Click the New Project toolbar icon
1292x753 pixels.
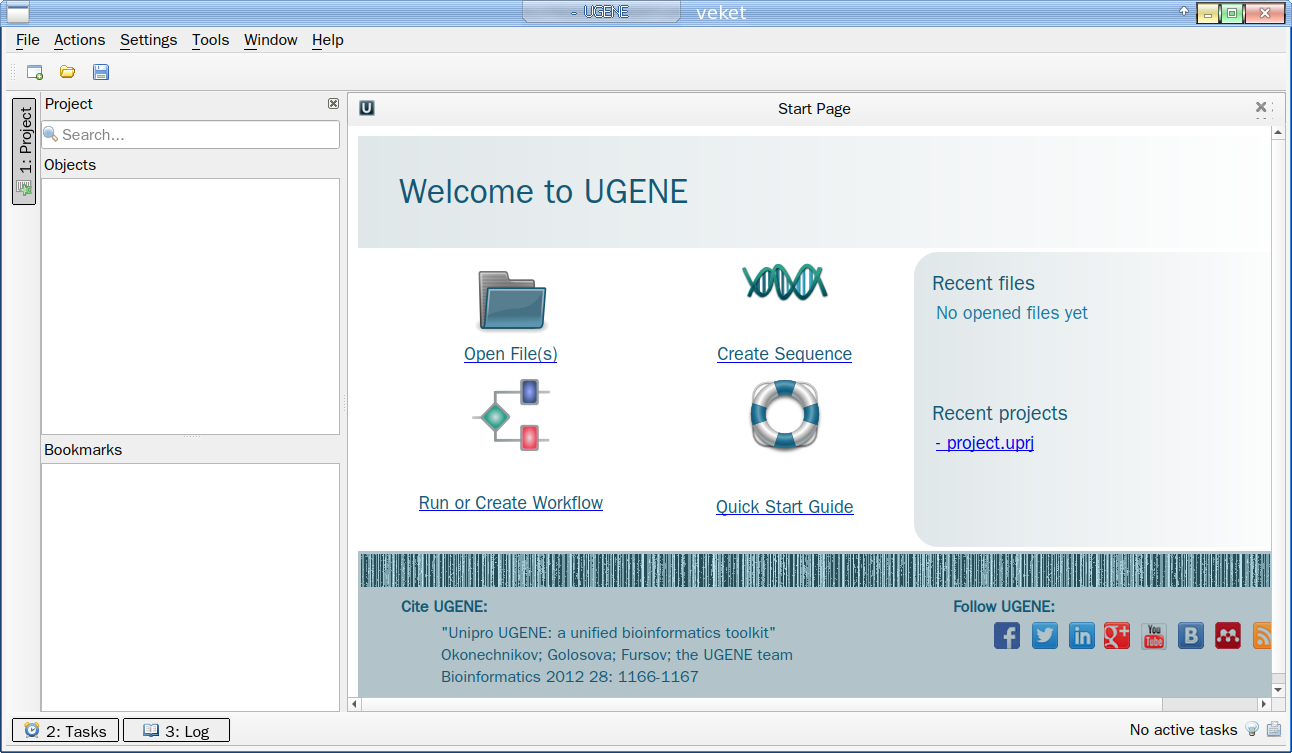tap(35, 72)
